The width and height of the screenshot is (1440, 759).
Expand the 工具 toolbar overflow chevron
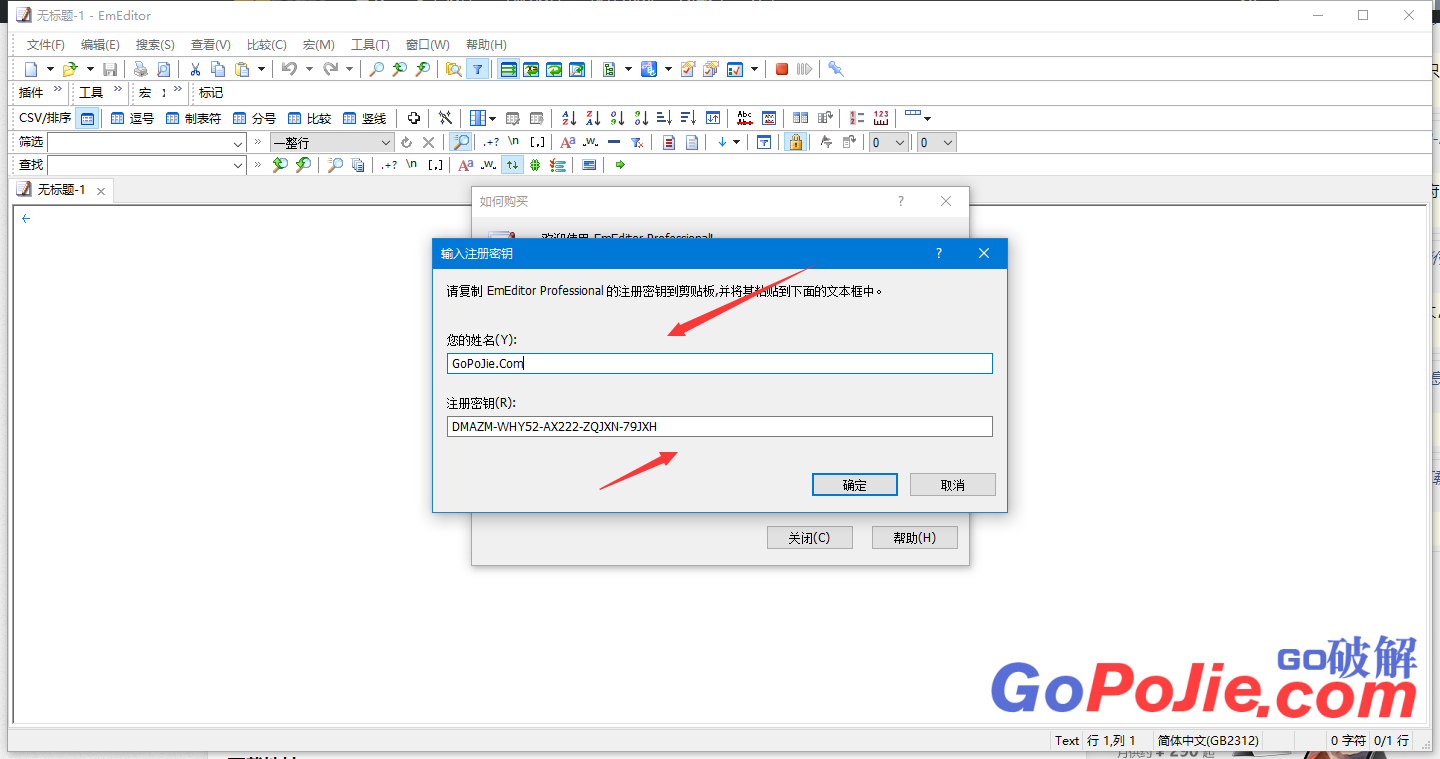pyautogui.click(x=117, y=90)
